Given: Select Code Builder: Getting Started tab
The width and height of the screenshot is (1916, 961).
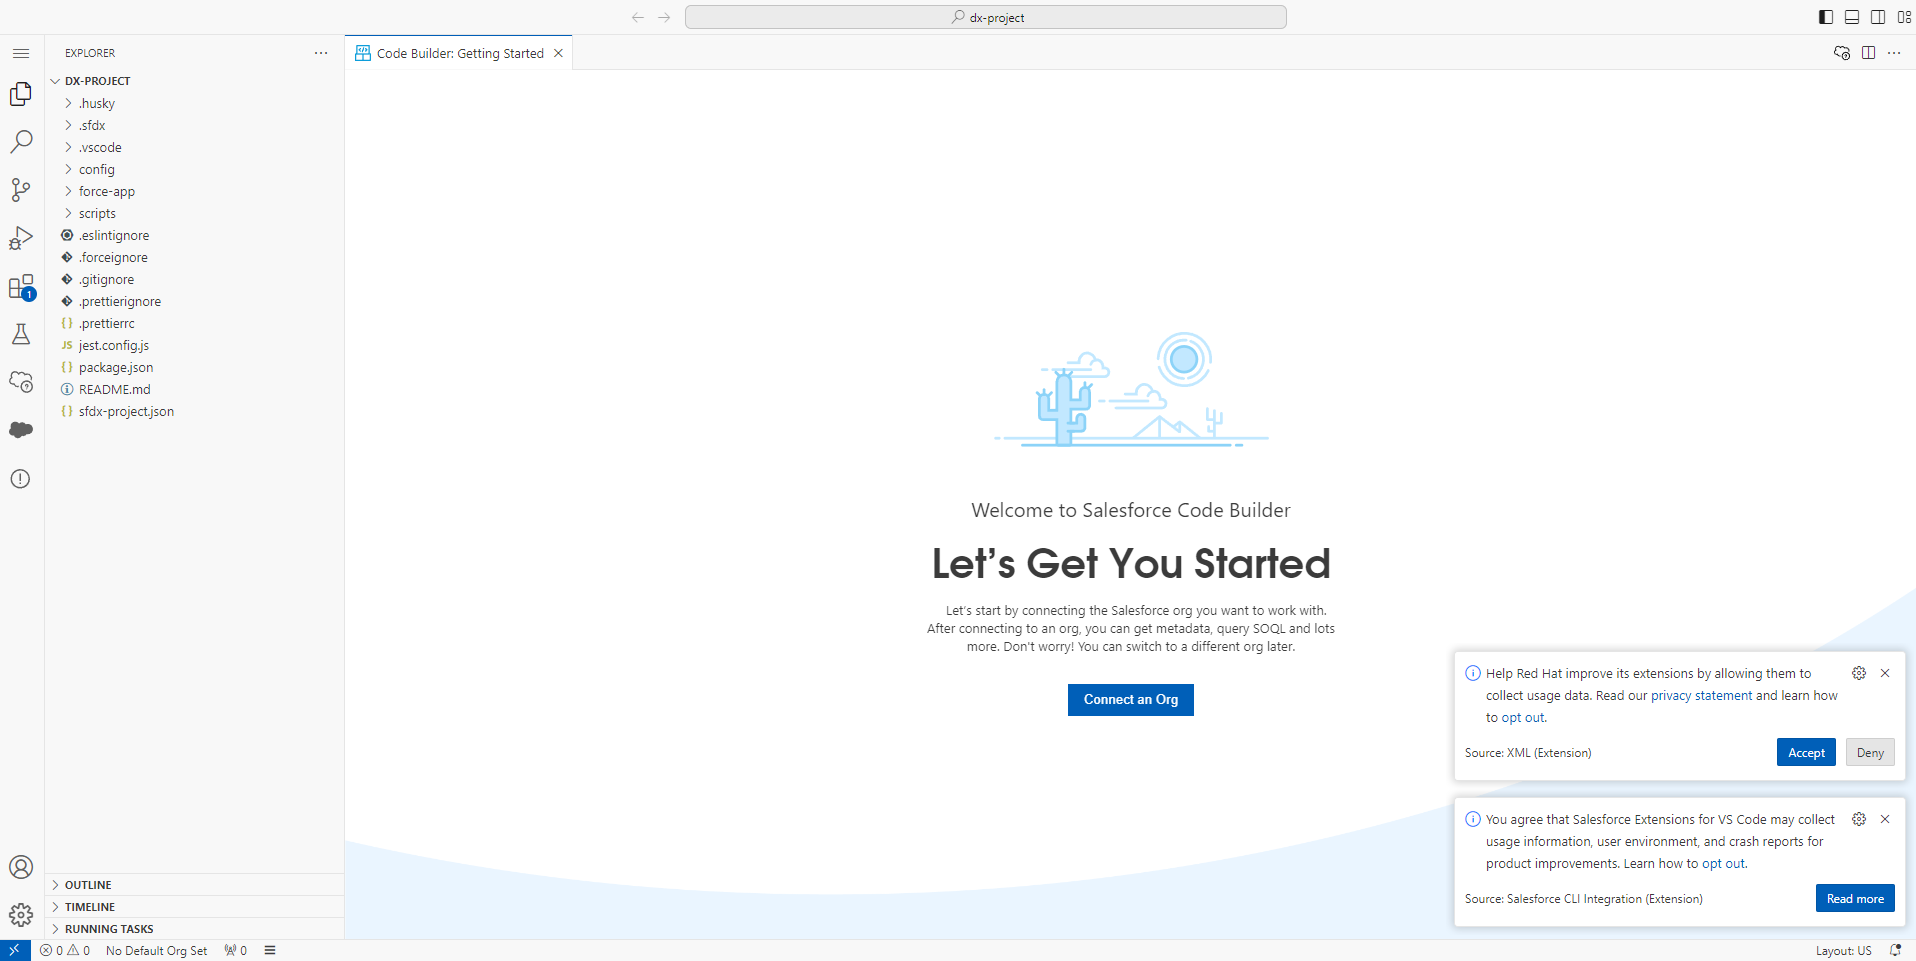Looking at the screenshot, I should click(x=459, y=53).
